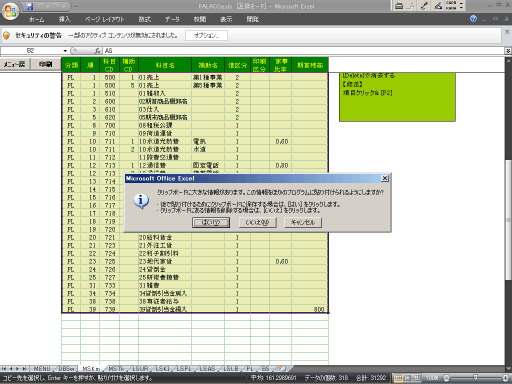
Task: Switch to the LSPL sheet tab
Action: (184, 369)
